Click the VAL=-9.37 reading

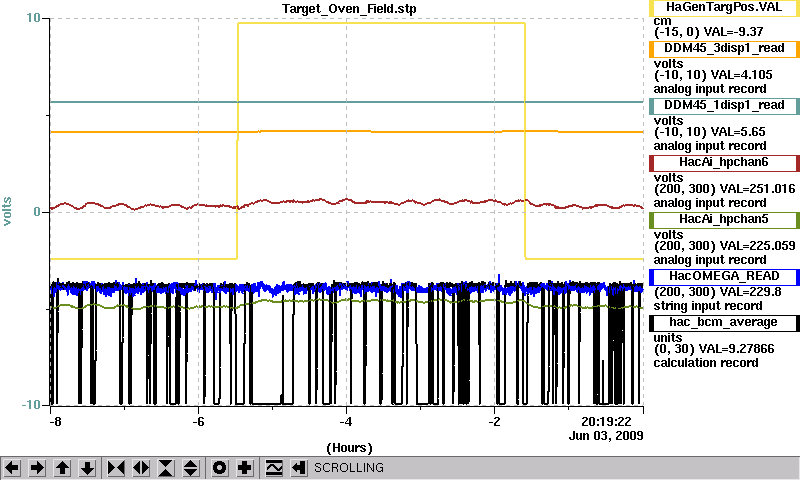tap(733, 32)
